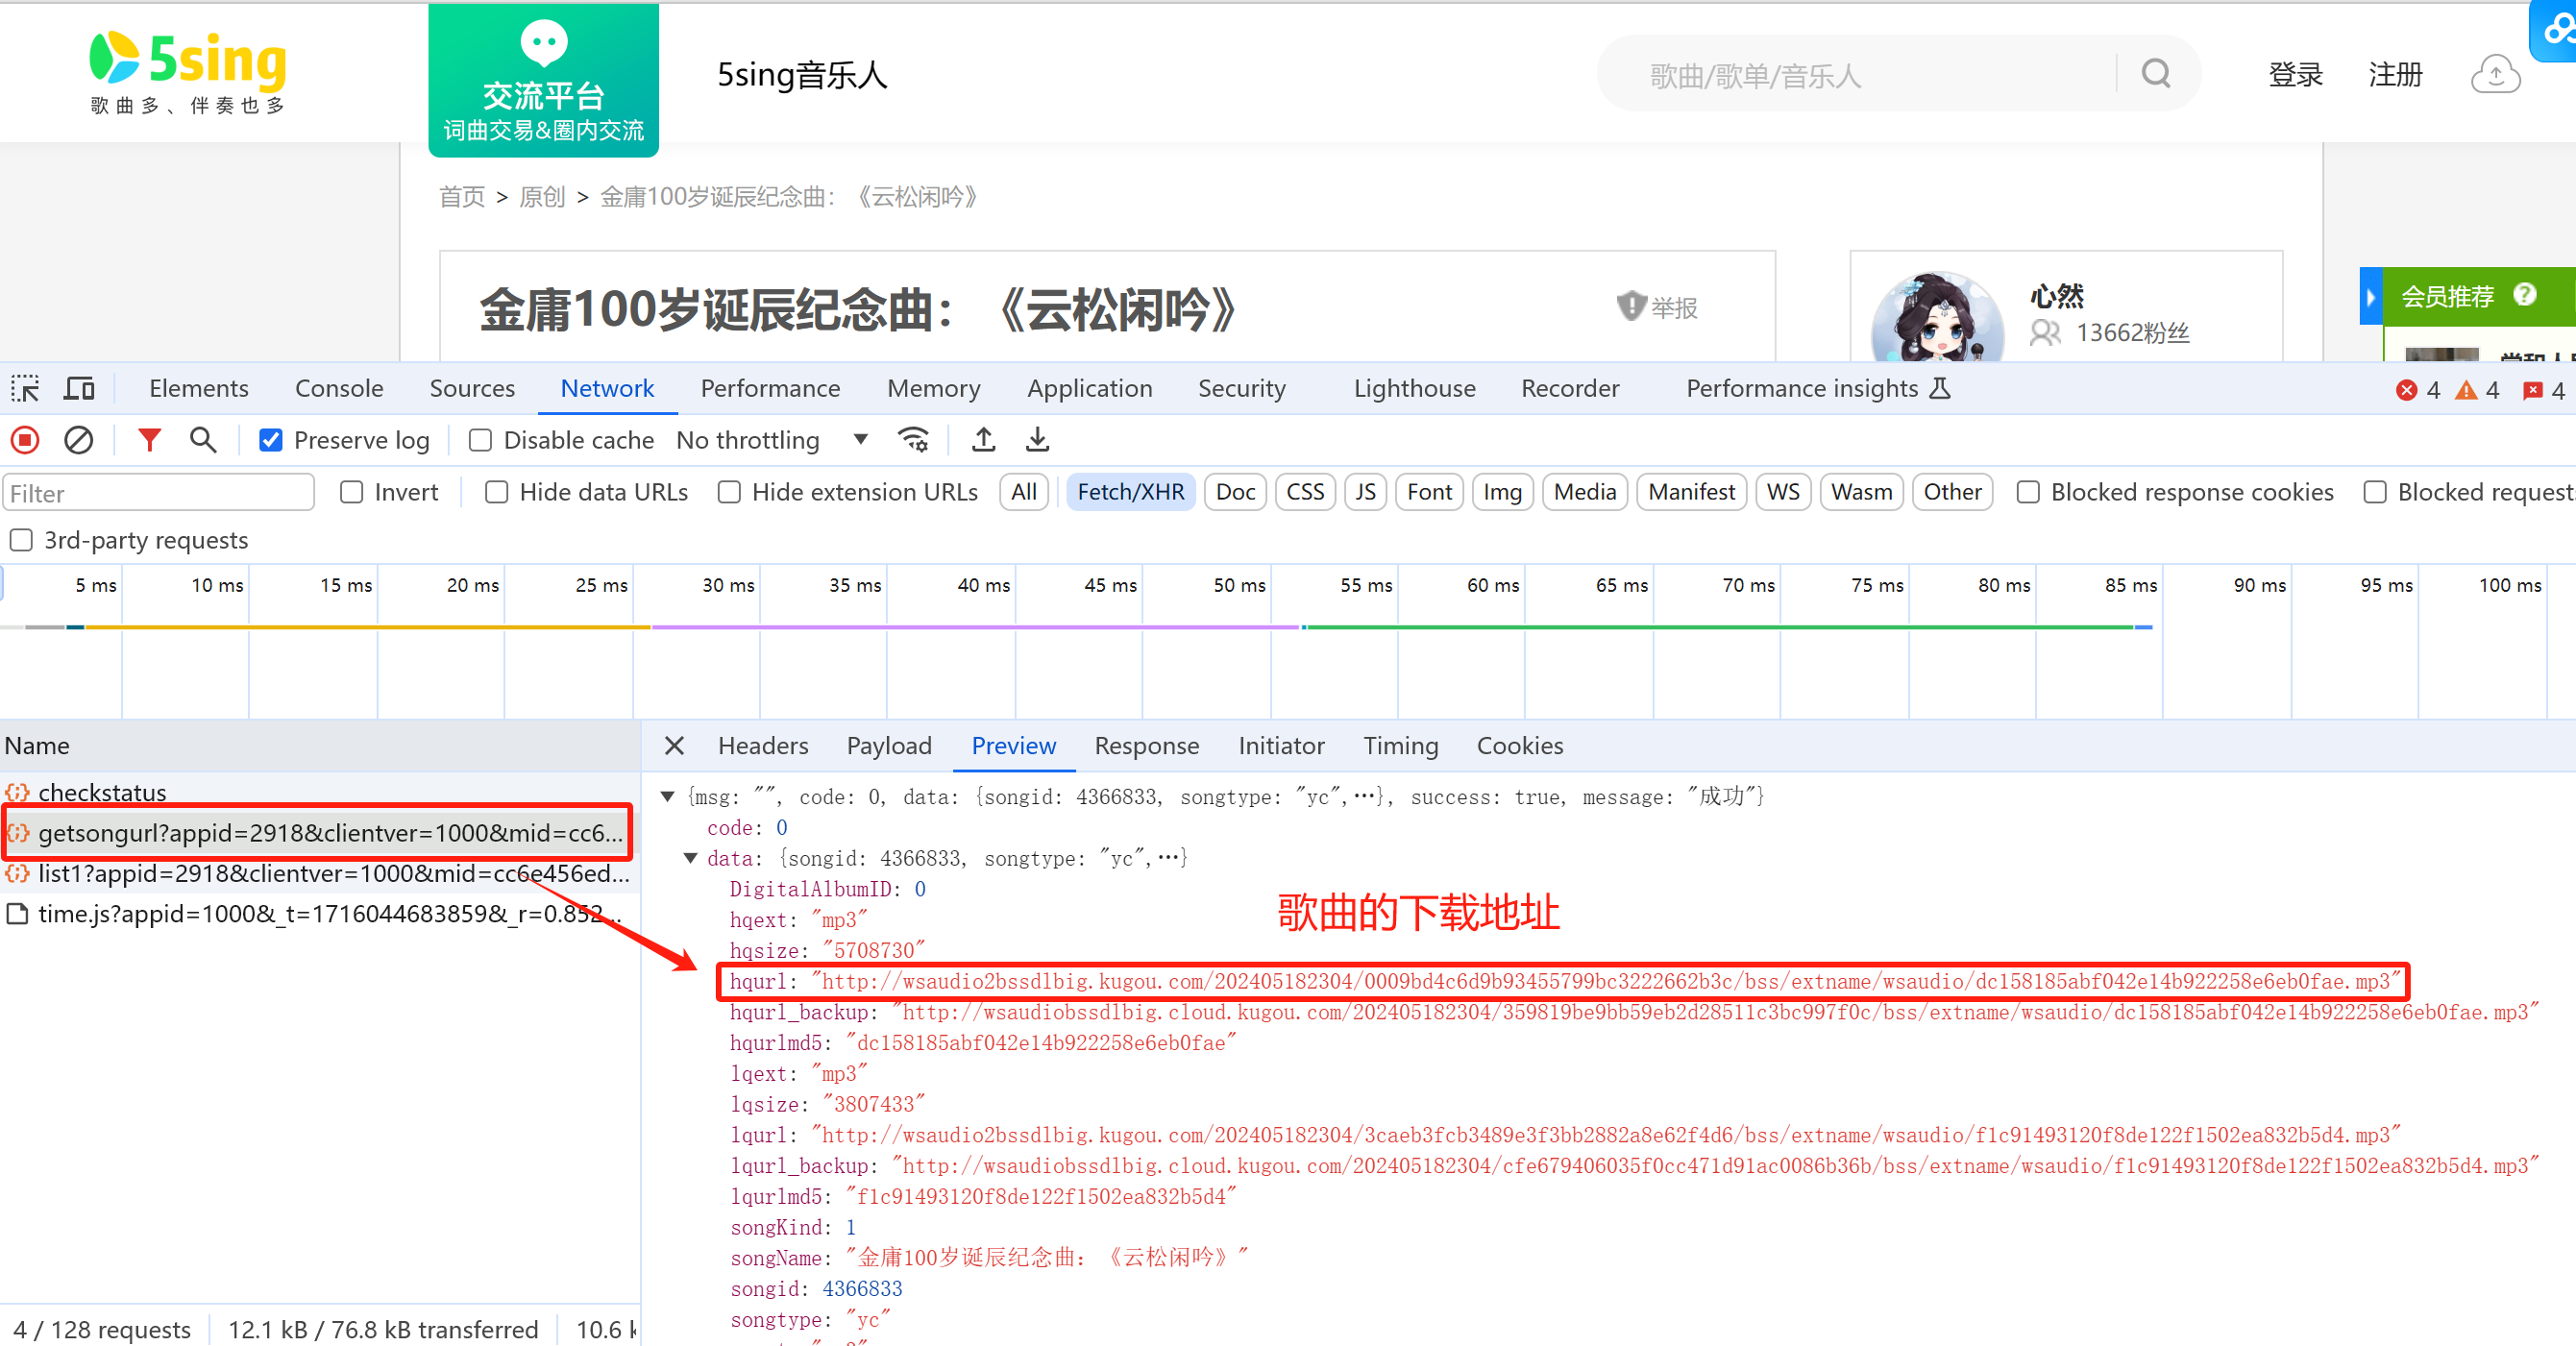Click the export HAR download icon
This screenshot has width=2576, height=1346.
tap(1038, 440)
